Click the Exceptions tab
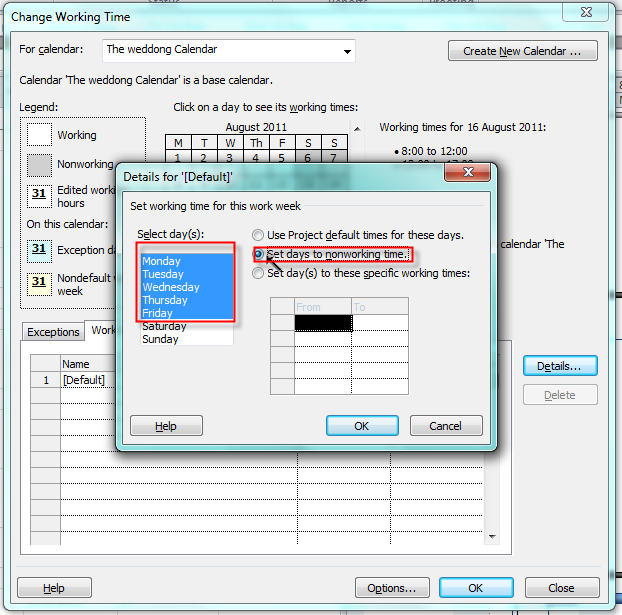Viewport: 622px width, 615px height. (x=53, y=331)
